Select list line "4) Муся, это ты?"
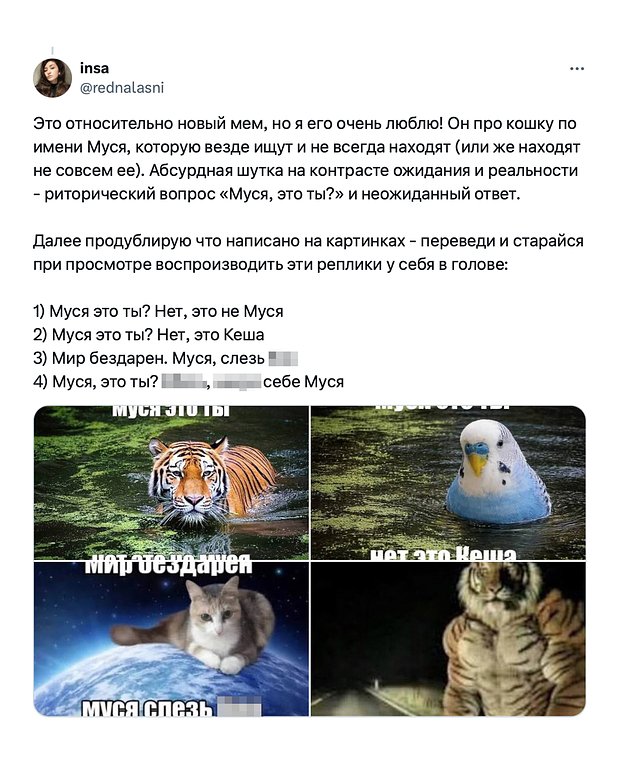The height and width of the screenshot is (775, 620). pos(188,382)
